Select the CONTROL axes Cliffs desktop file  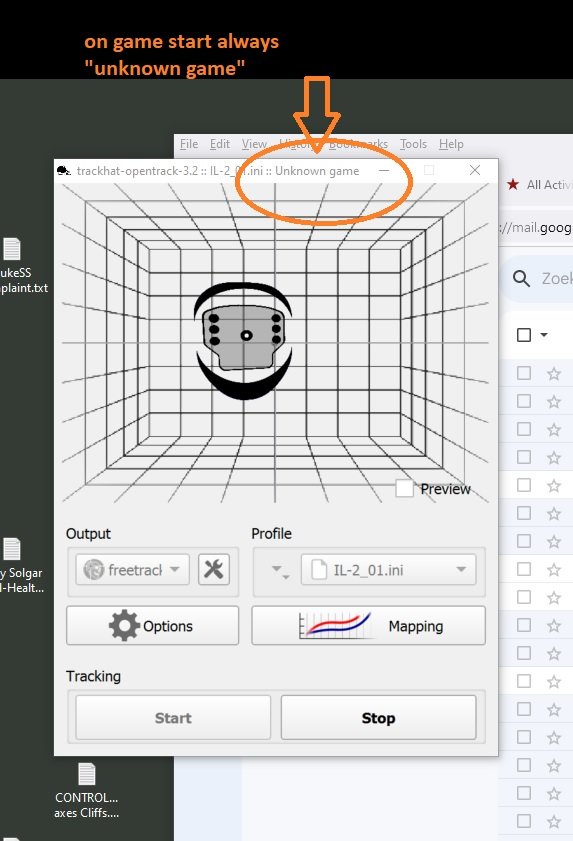click(86, 791)
